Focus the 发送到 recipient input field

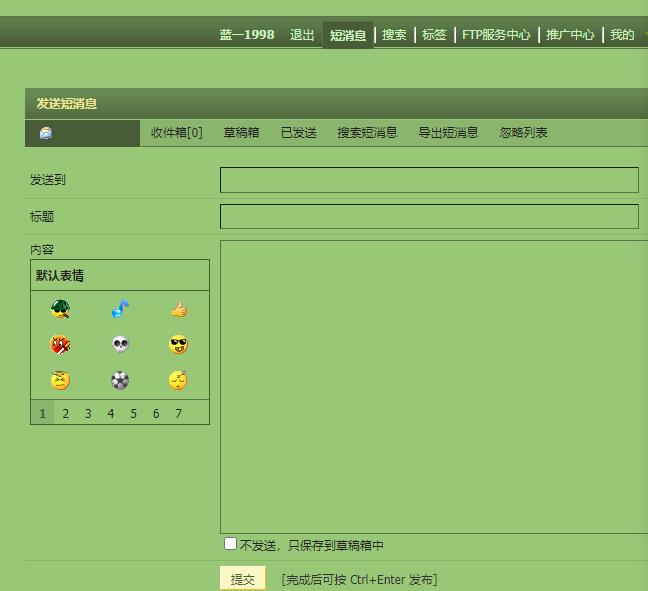click(x=429, y=180)
